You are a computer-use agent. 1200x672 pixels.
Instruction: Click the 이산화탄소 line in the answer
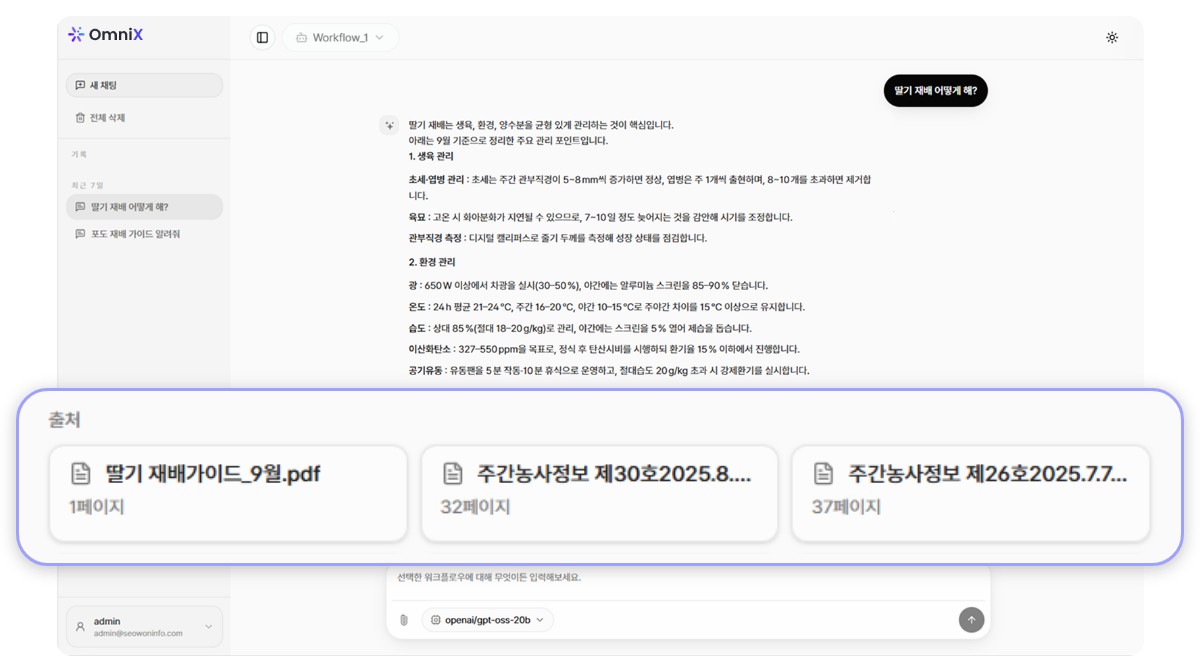pyautogui.click(x=604, y=350)
